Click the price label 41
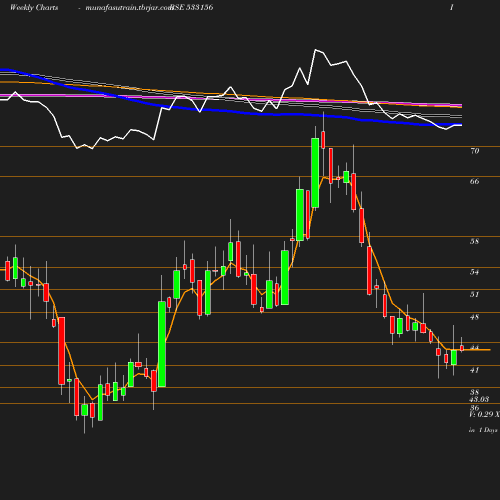This screenshot has width=500, height=500. [475, 370]
